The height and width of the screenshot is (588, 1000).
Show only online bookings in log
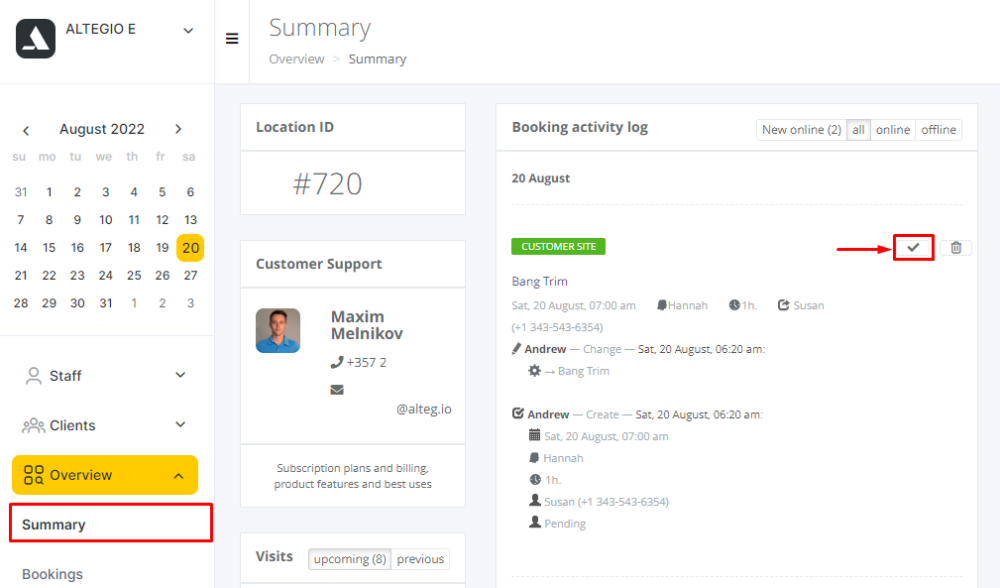(x=893, y=130)
